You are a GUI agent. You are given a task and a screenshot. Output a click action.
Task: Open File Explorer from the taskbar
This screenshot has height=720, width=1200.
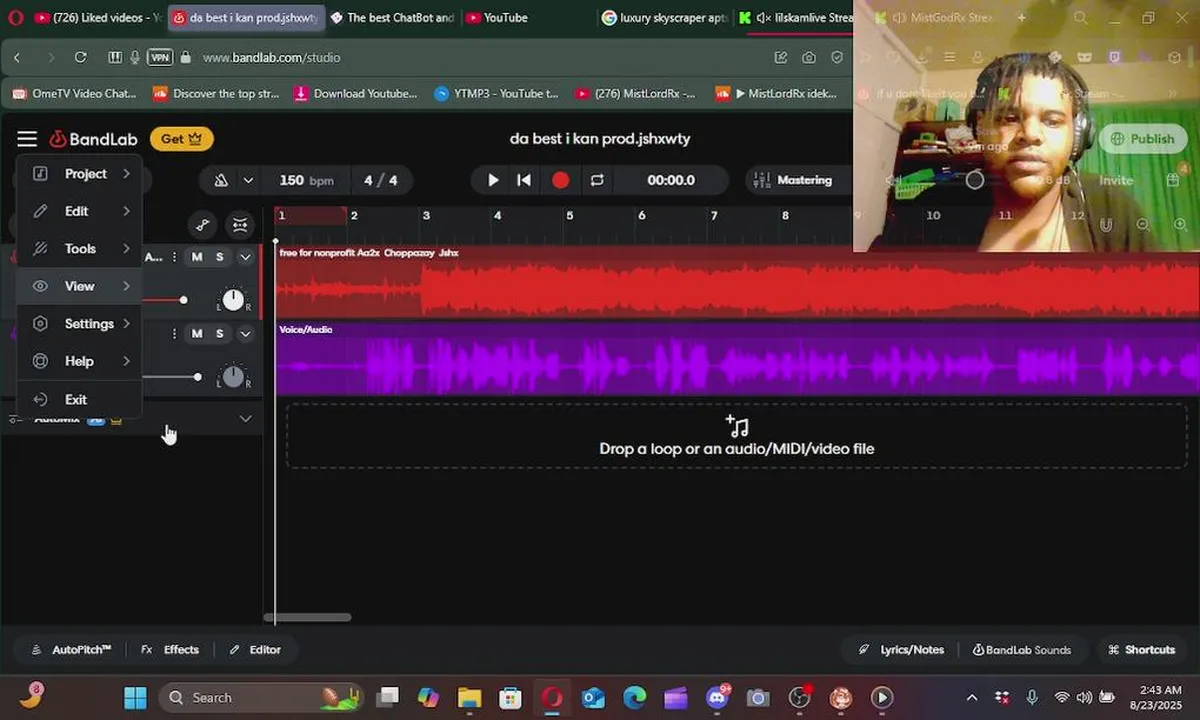tap(469, 697)
